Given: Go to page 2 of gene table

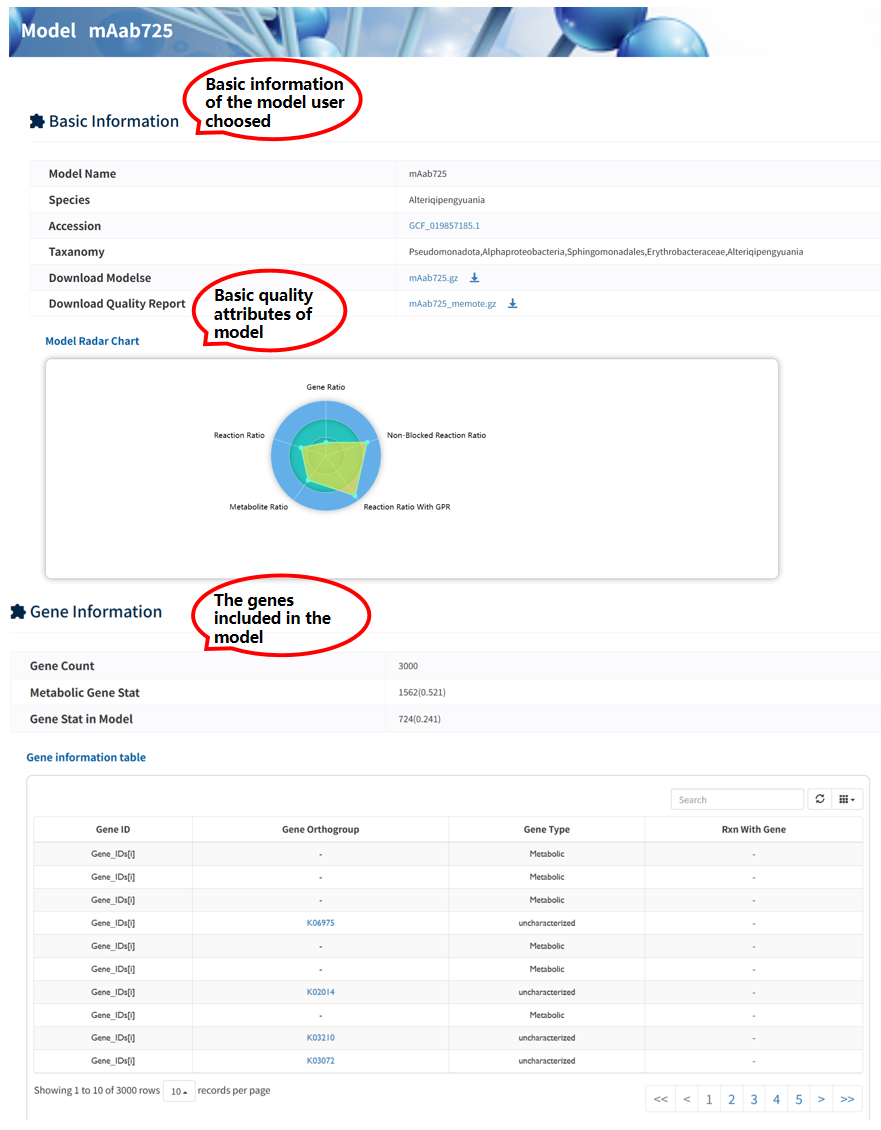Looking at the screenshot, I should tap(731, 1099).
